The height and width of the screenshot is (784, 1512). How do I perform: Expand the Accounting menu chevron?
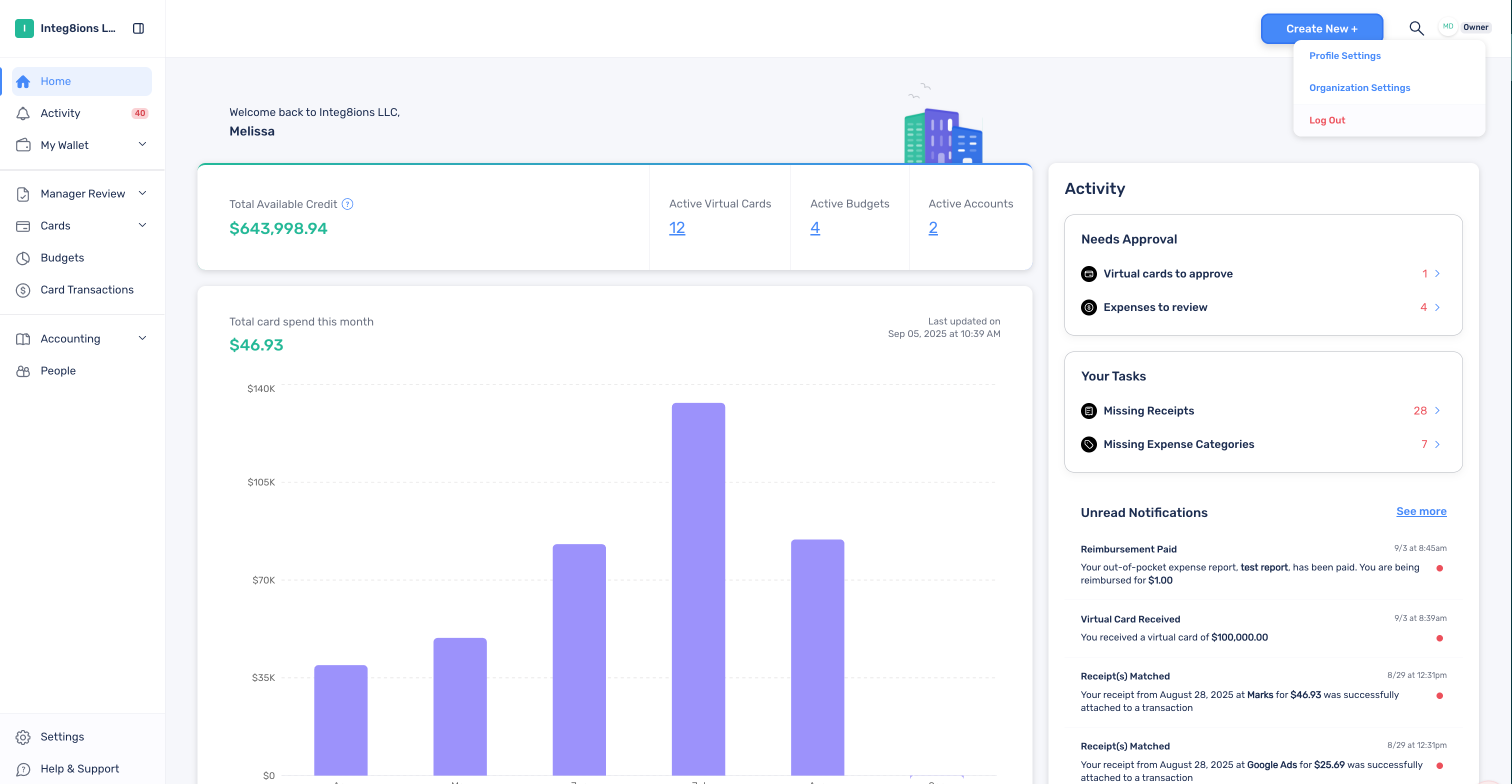pyautogui.click(x=142, y=338)
